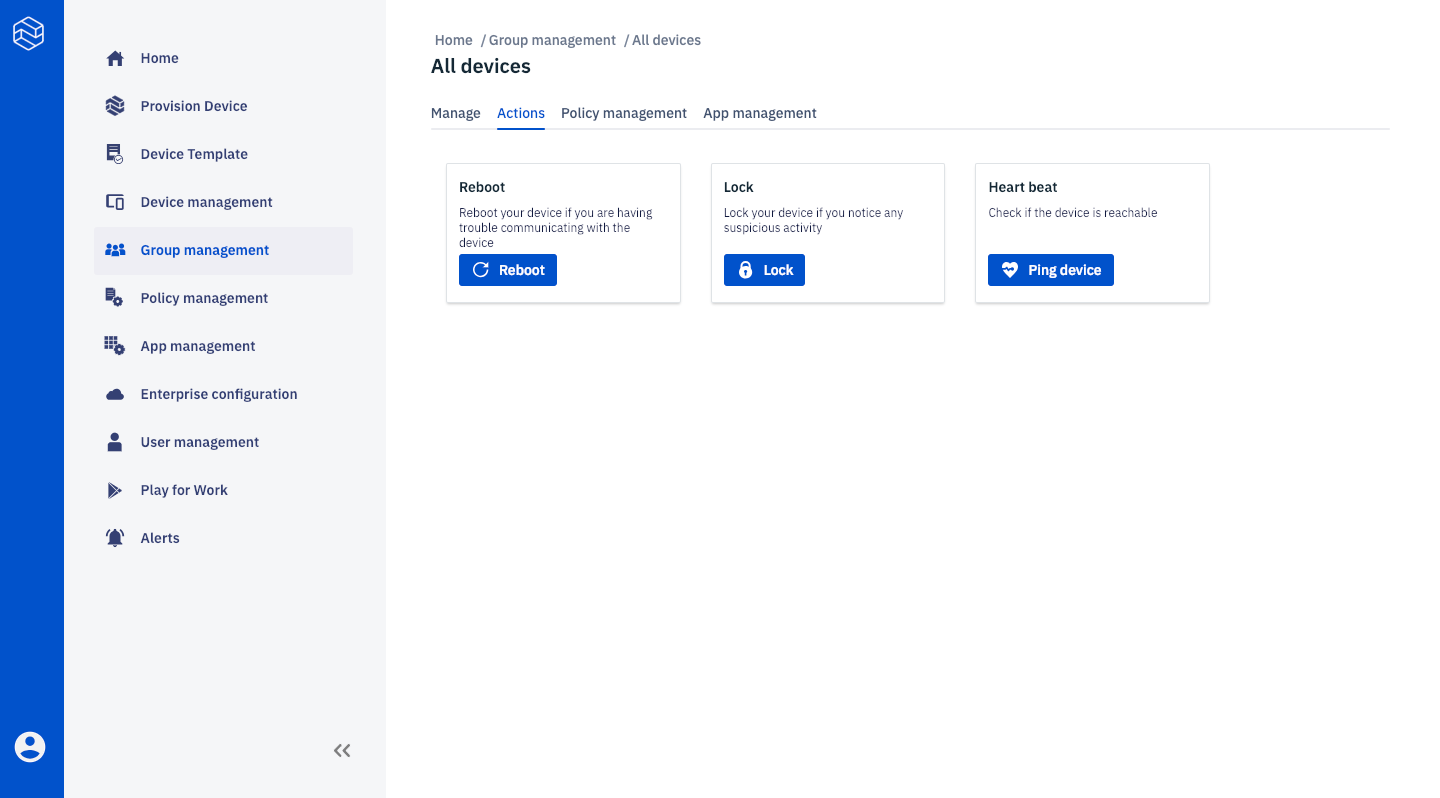Go to Home via the breadcrumb

point(453,40)
